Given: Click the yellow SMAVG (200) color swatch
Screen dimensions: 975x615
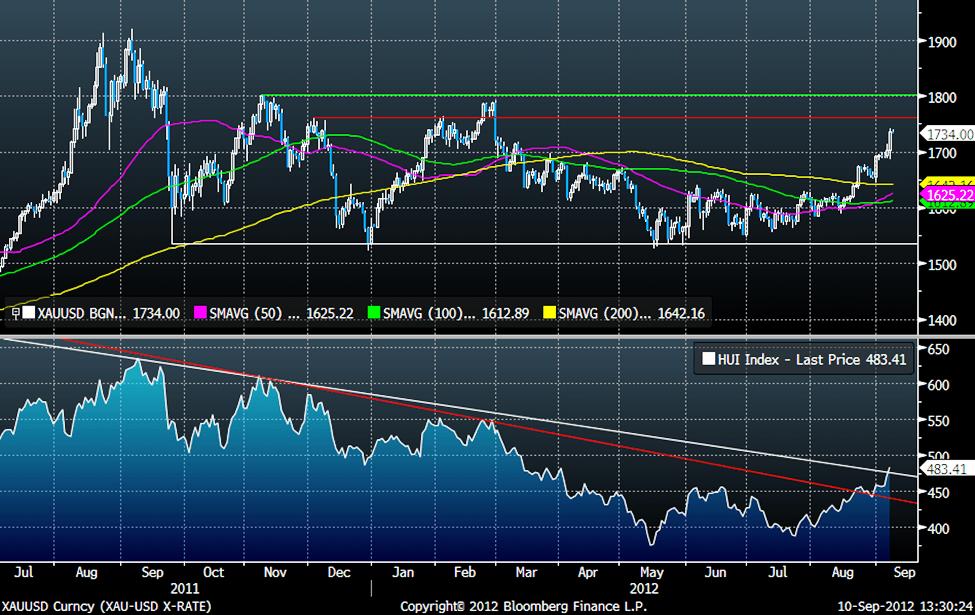Looking at the screenshot, I should 549,313.
